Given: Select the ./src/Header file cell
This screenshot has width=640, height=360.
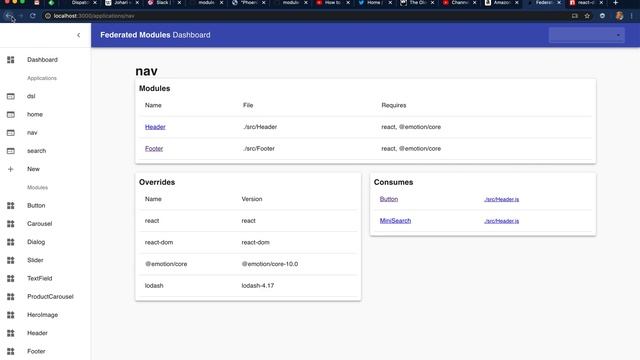Looking at the screenshot, I should [260, 127].
